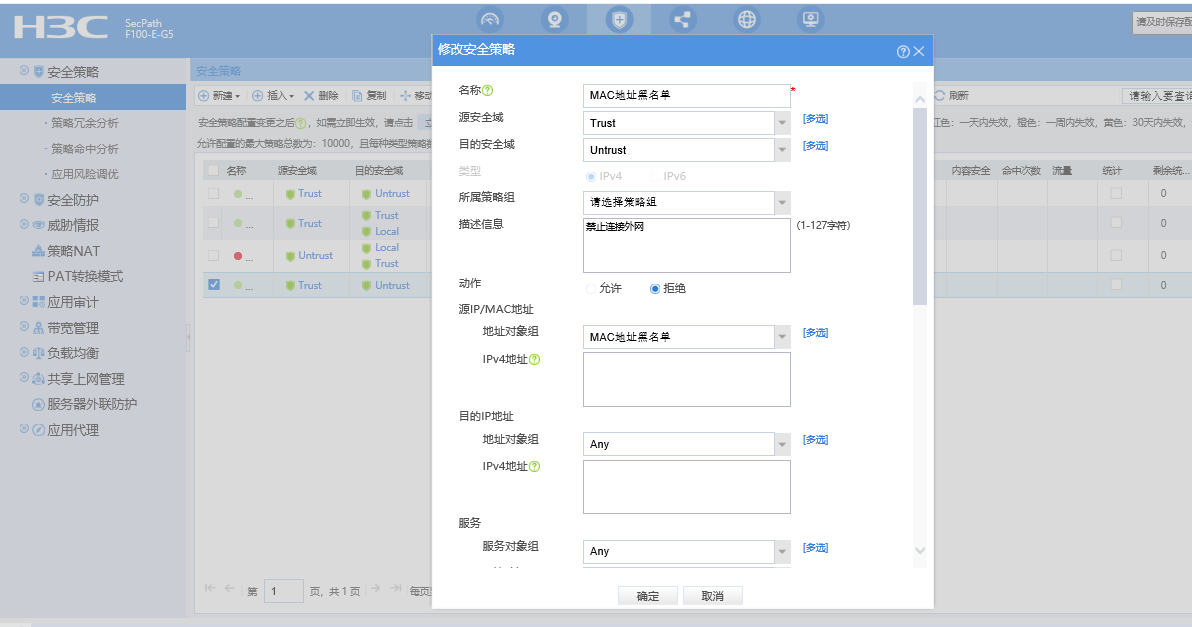Click the 多选 link beside 源安全域
Screen dimensions: 1192x627
point(816,119)
